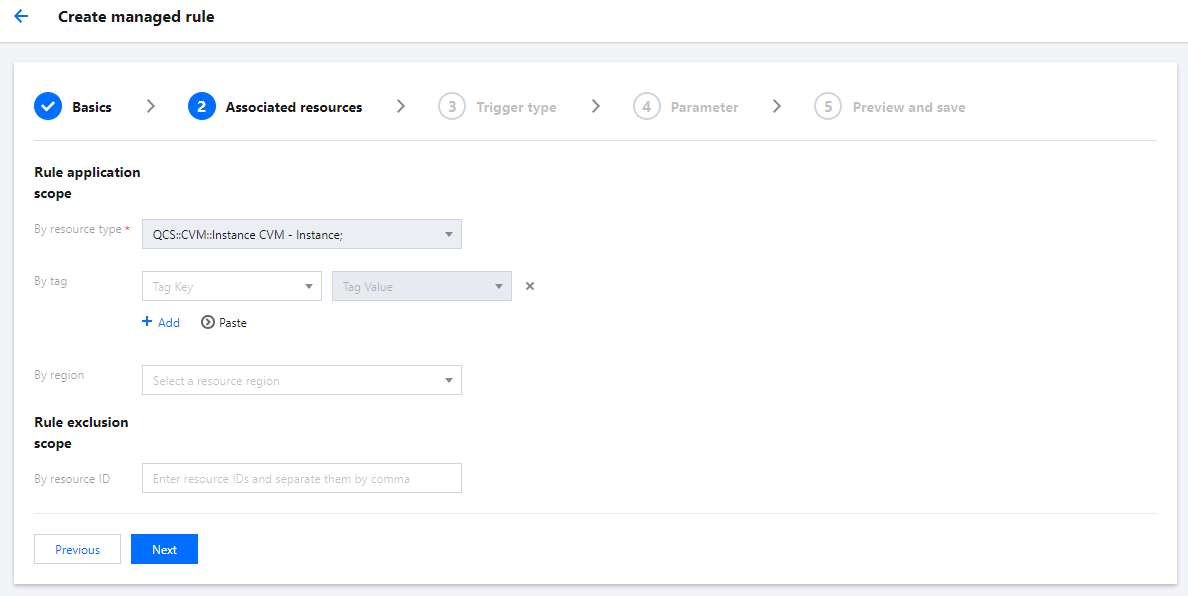Click the Paste icon
The image size is (1188, 596).
208,322
